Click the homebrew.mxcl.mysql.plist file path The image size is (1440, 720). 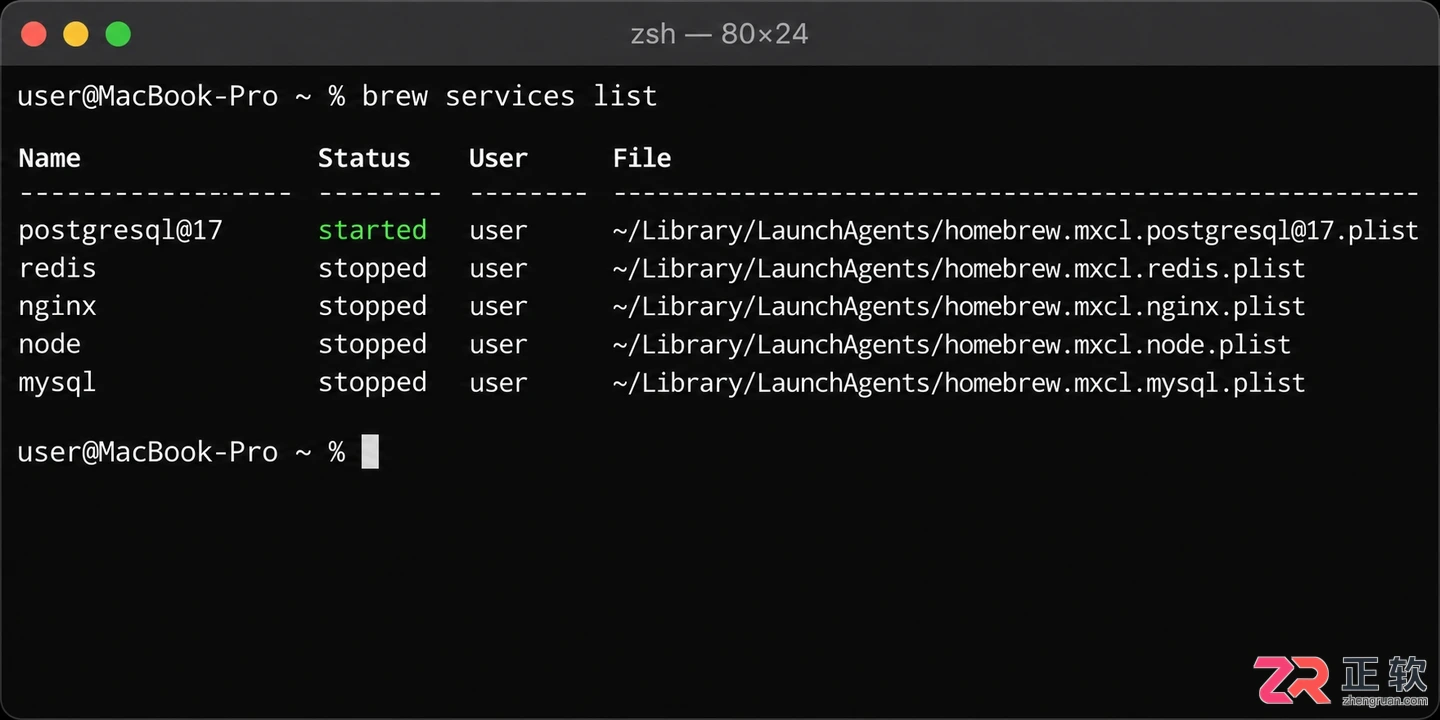coord(959,383)
